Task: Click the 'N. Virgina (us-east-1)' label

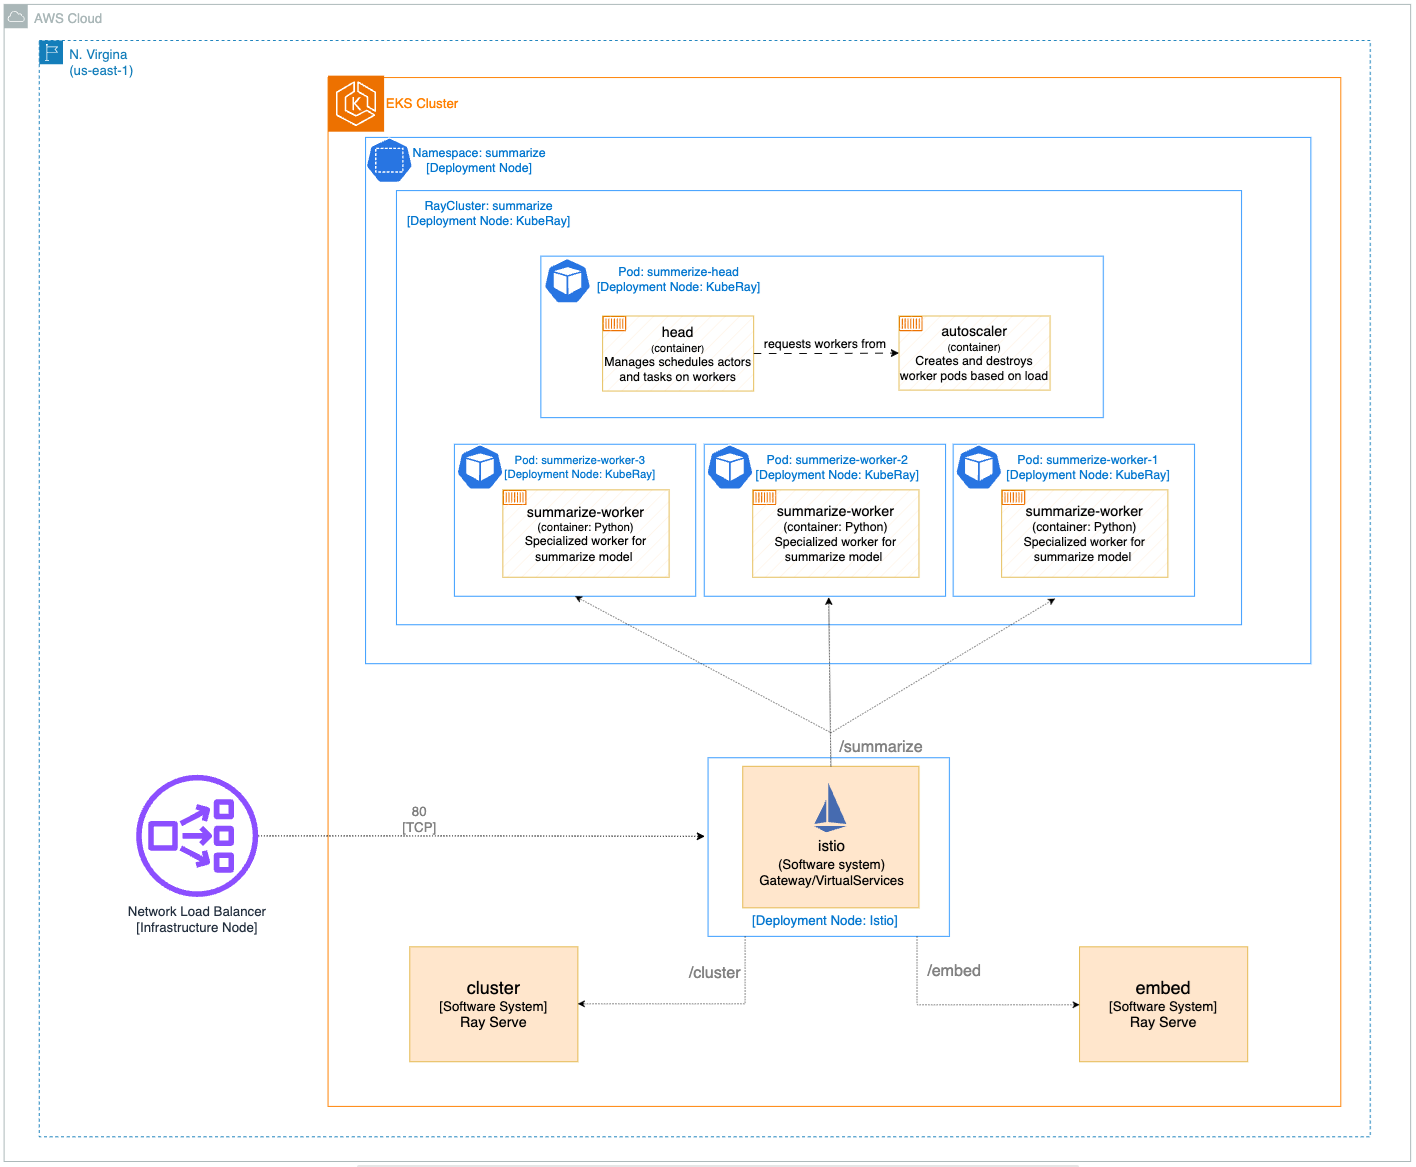Action: coord(100,62)
